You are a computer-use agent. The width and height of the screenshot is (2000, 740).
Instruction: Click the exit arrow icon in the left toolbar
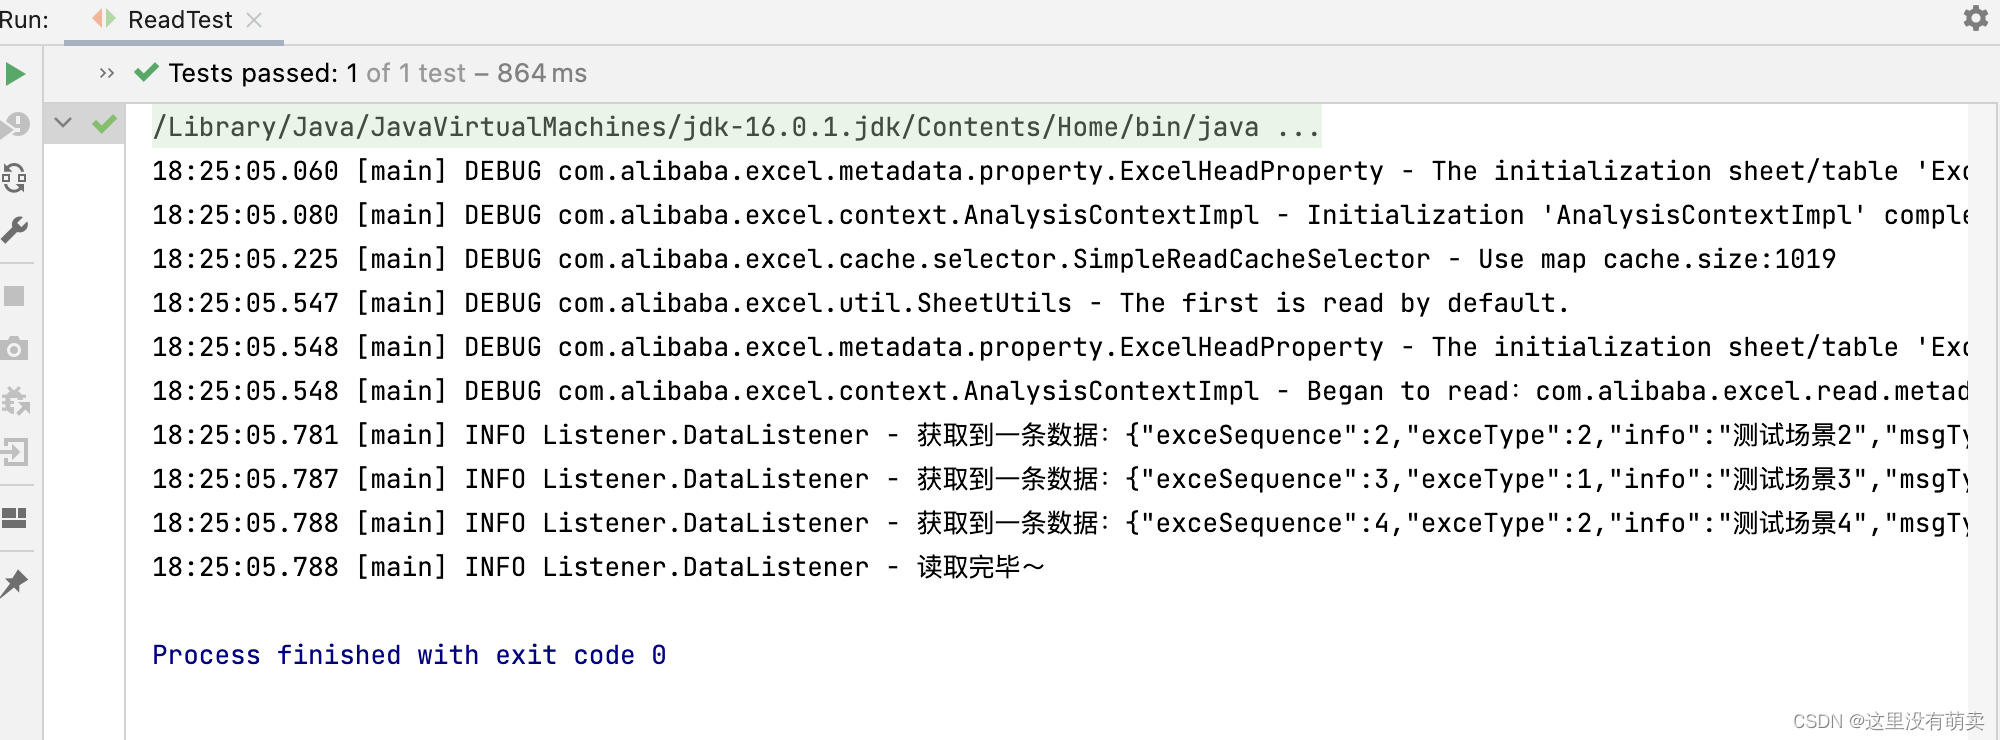pyautogui.click(x=15, y=452)
